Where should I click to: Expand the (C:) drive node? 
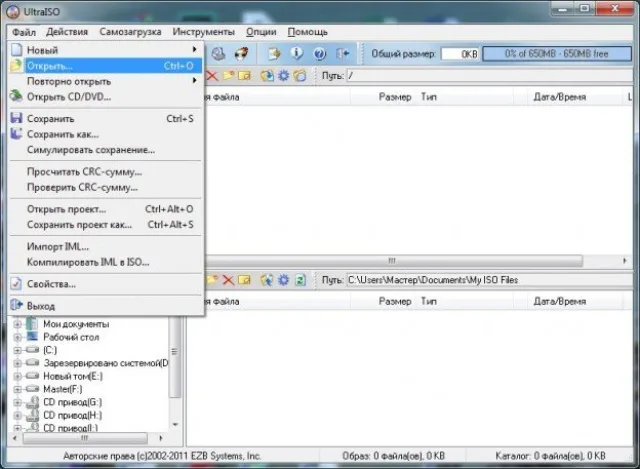pyautogui.click(x=17, y=350)
